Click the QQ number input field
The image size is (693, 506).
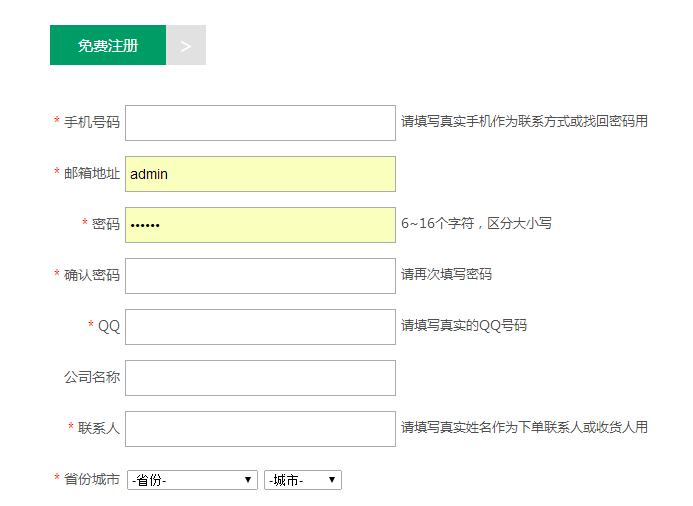click(x=260, y=327)
